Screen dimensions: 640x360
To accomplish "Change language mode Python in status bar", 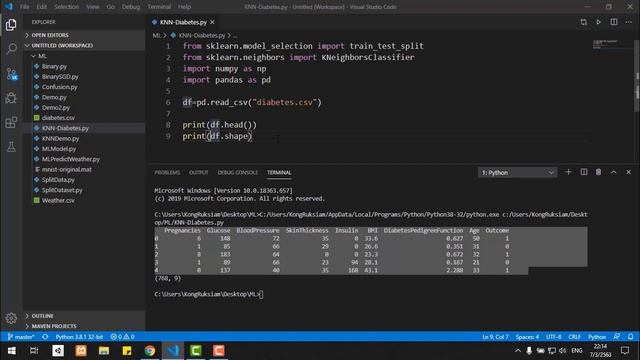I will (597, 337).
